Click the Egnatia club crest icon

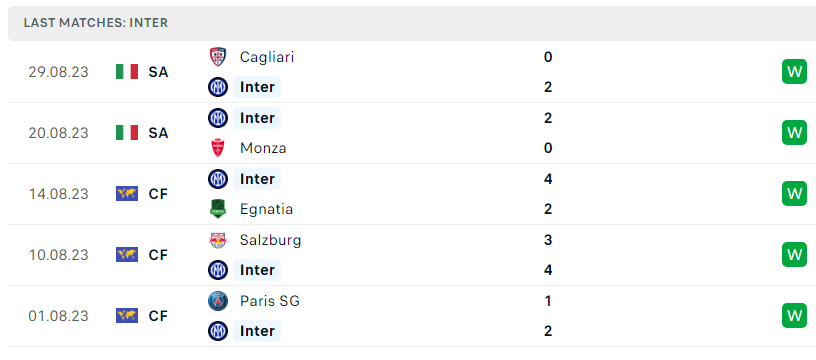coord(218,209)
